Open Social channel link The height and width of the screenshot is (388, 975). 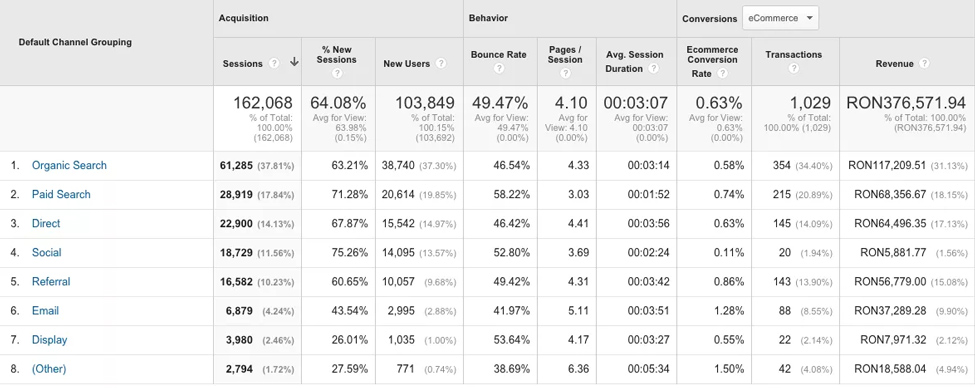pyautogui.click(x=47, y=252)
